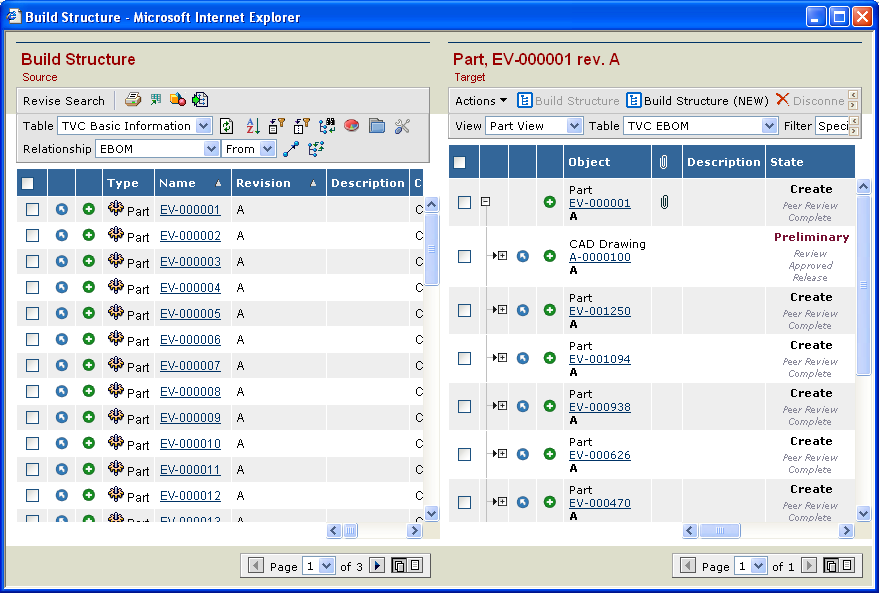Expand the EV-001094 tree node
Image resolution: width=879 pixels, height=593 pixels.
tap(501, 358)
